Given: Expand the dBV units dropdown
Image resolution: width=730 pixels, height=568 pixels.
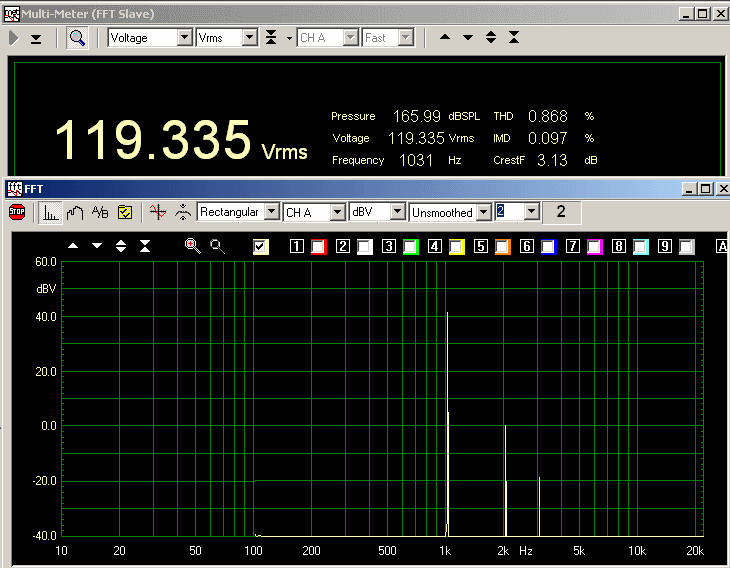Looking at the screenshot, I should tap(397, 212).
